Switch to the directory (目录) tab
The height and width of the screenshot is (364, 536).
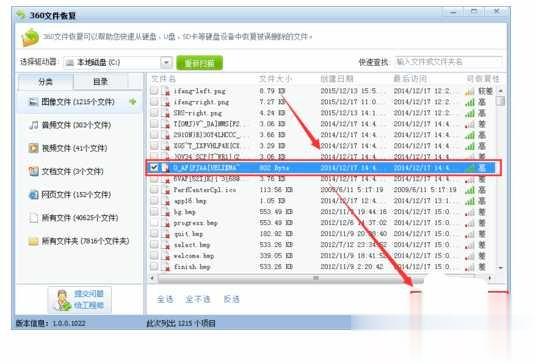tap(100, 82)
